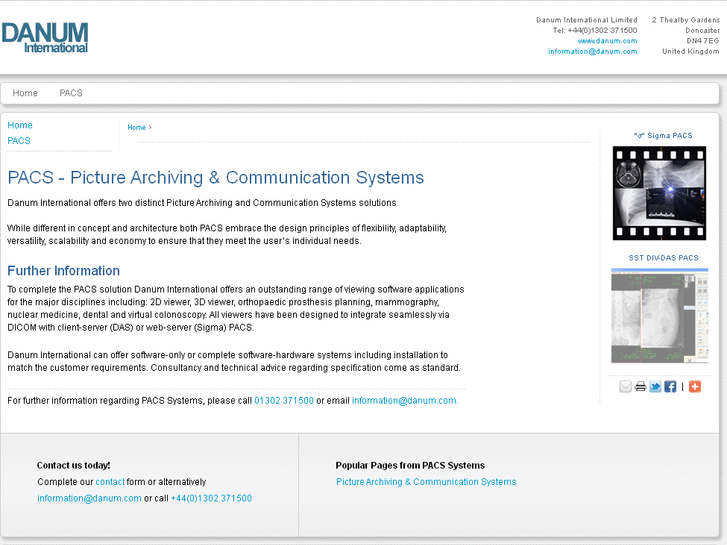Share page via Facebook icon

click(x=670, y=386)
